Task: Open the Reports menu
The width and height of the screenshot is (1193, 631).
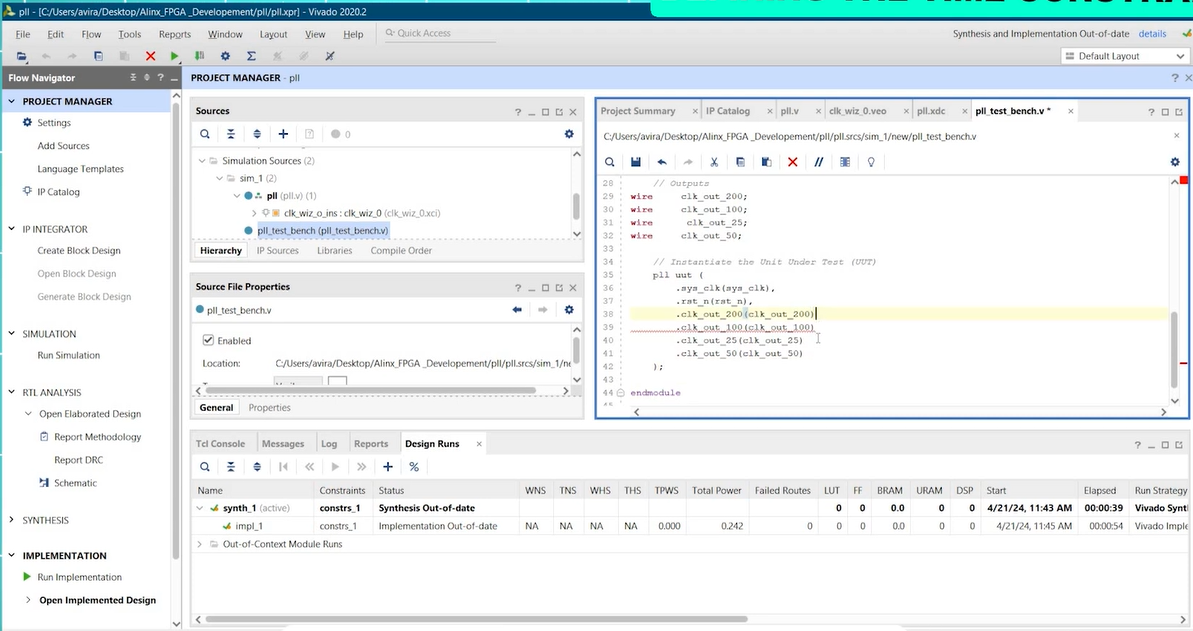Action: point(175,34)
